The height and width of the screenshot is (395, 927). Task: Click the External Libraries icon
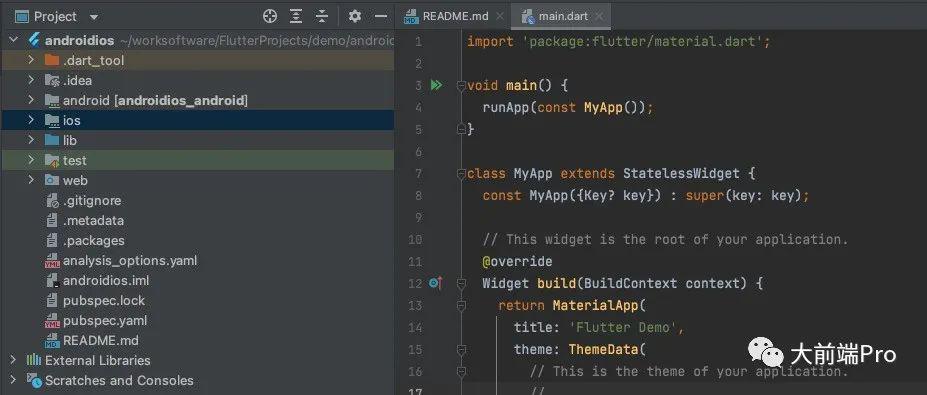[x=34, y=360]
